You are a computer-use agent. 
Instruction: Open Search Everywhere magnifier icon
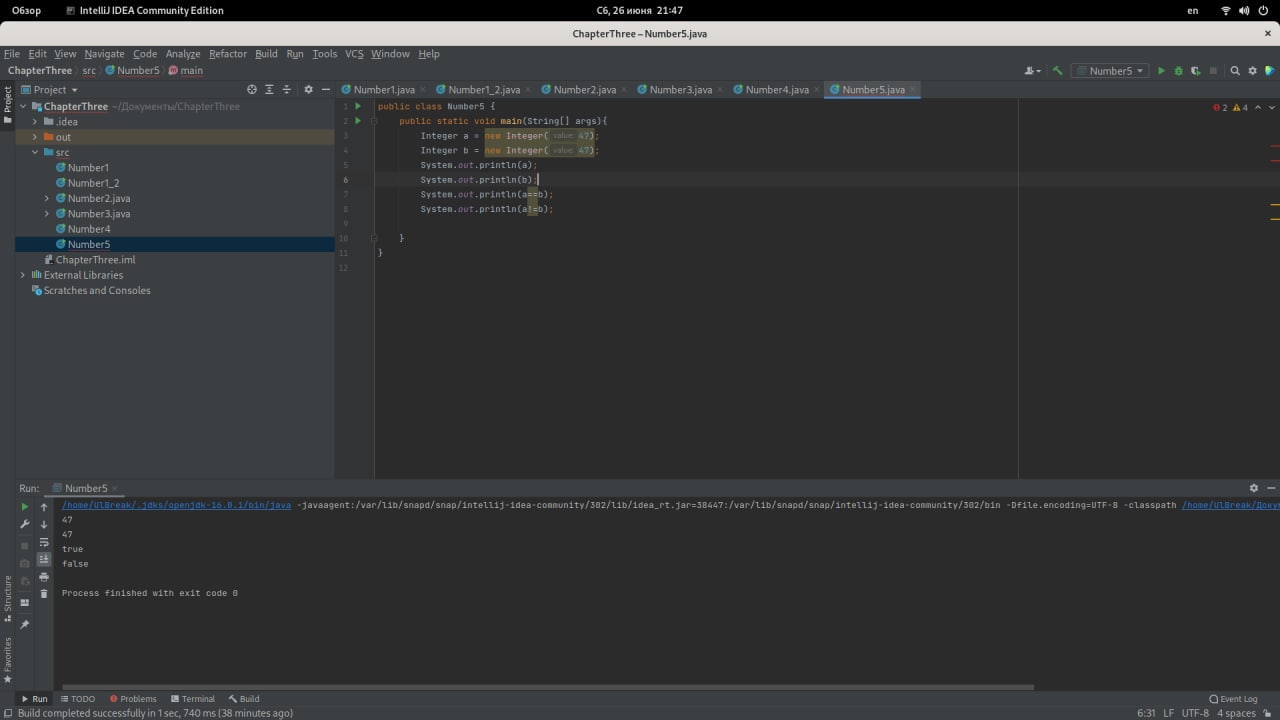tap(1235, 71)
